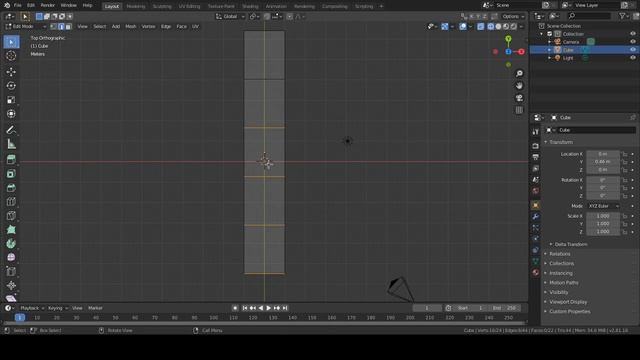Screen dimensions: 640x360
Task: Expand the Camera item in outliner
Action: click(x=549, y=42)
